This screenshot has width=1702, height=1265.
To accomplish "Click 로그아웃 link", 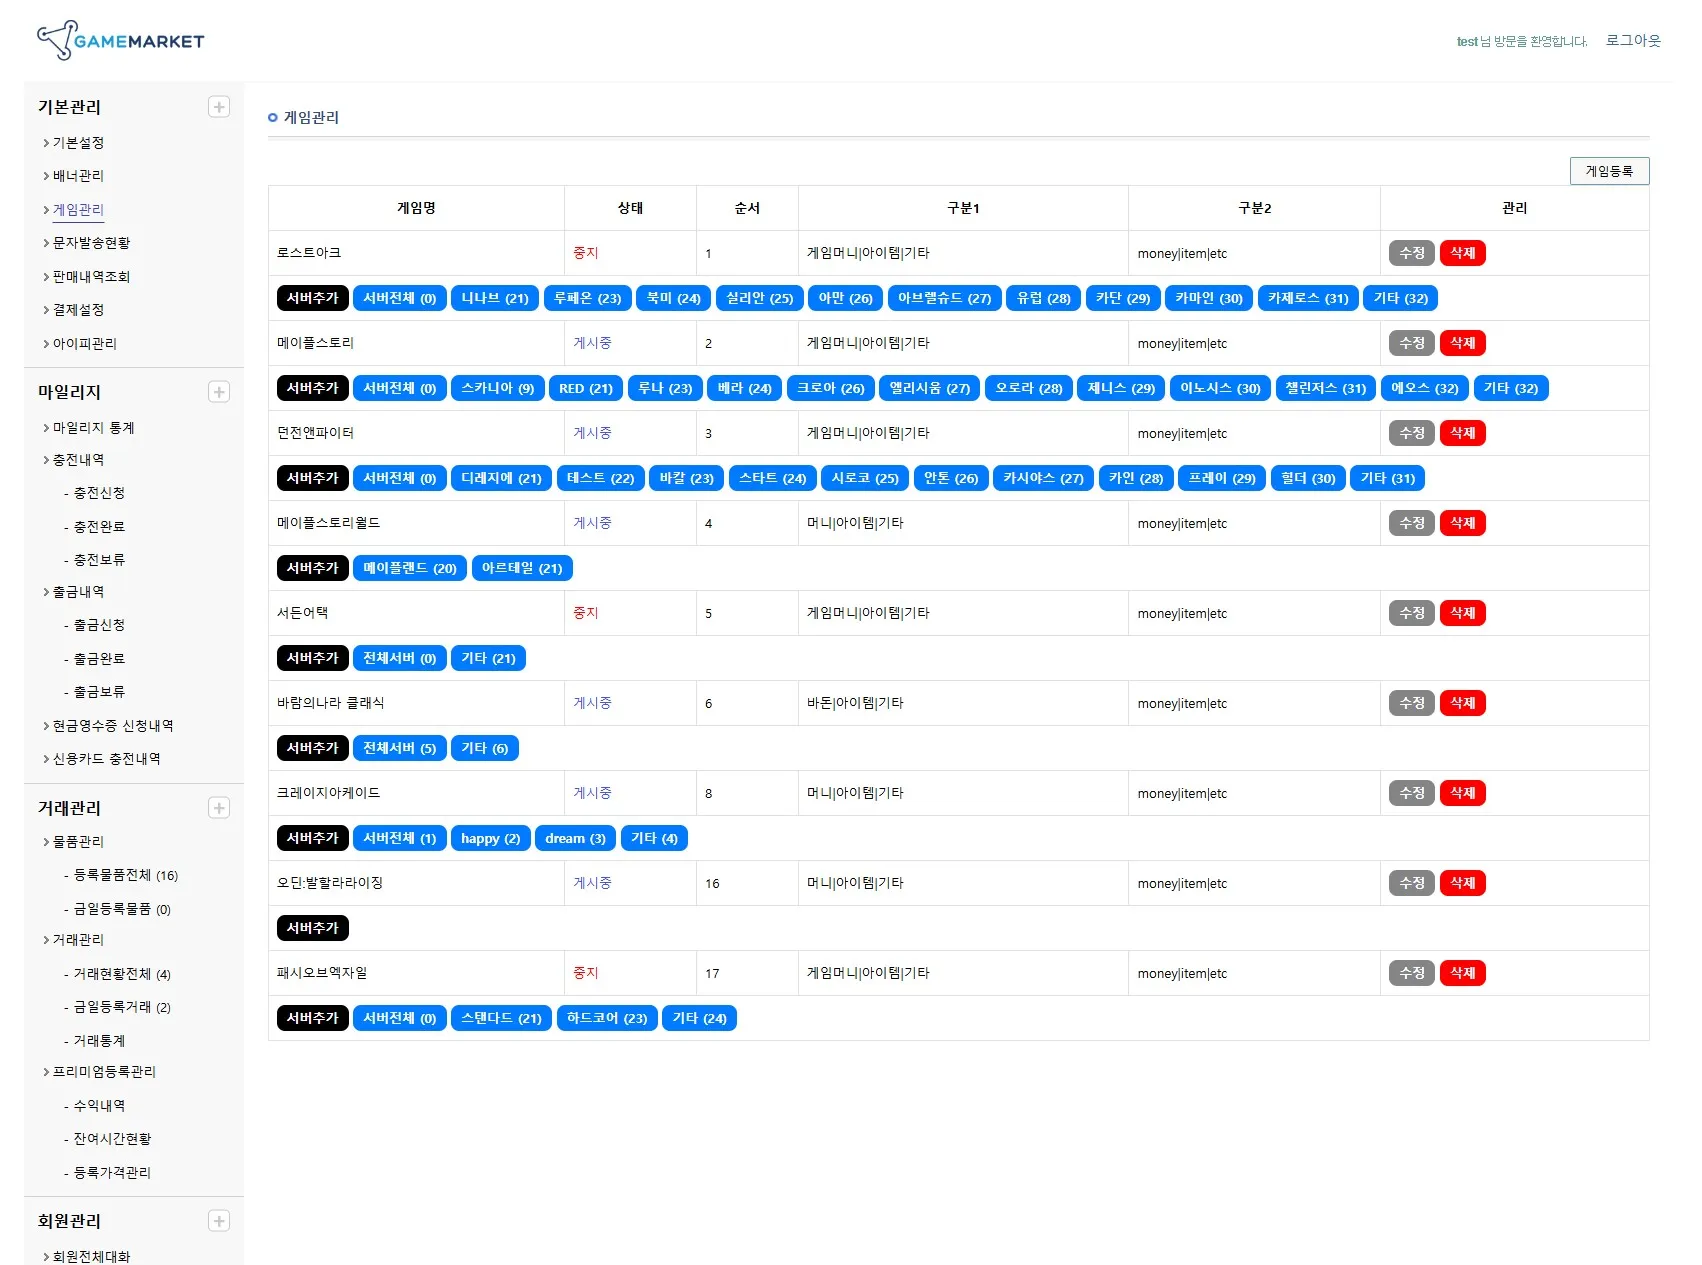I will (x=1633, y=41).
